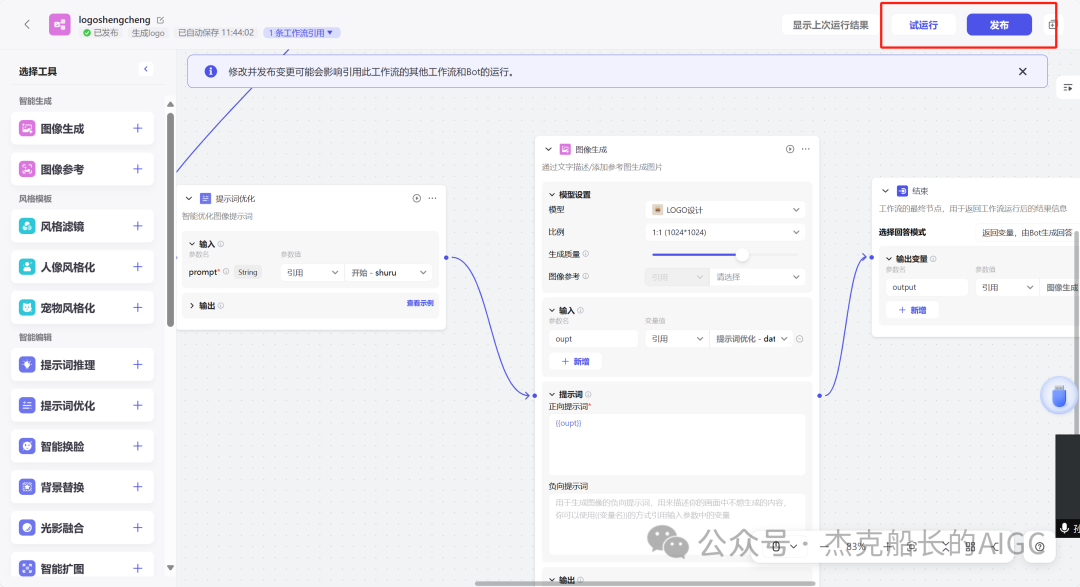
Task: Open the 提示词优化 - dat value dropdown
Action: click(x=751, y=339)
